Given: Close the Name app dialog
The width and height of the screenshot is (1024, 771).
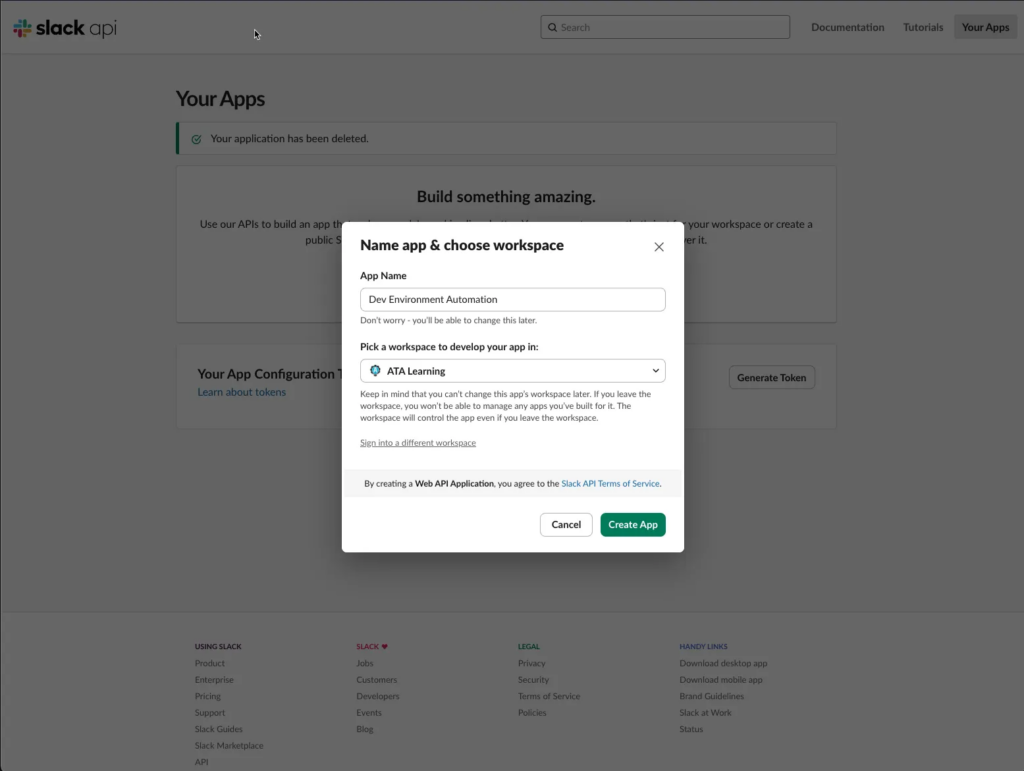Looking at the screenshot, I should pyautogui.click(x=659, y=247).
